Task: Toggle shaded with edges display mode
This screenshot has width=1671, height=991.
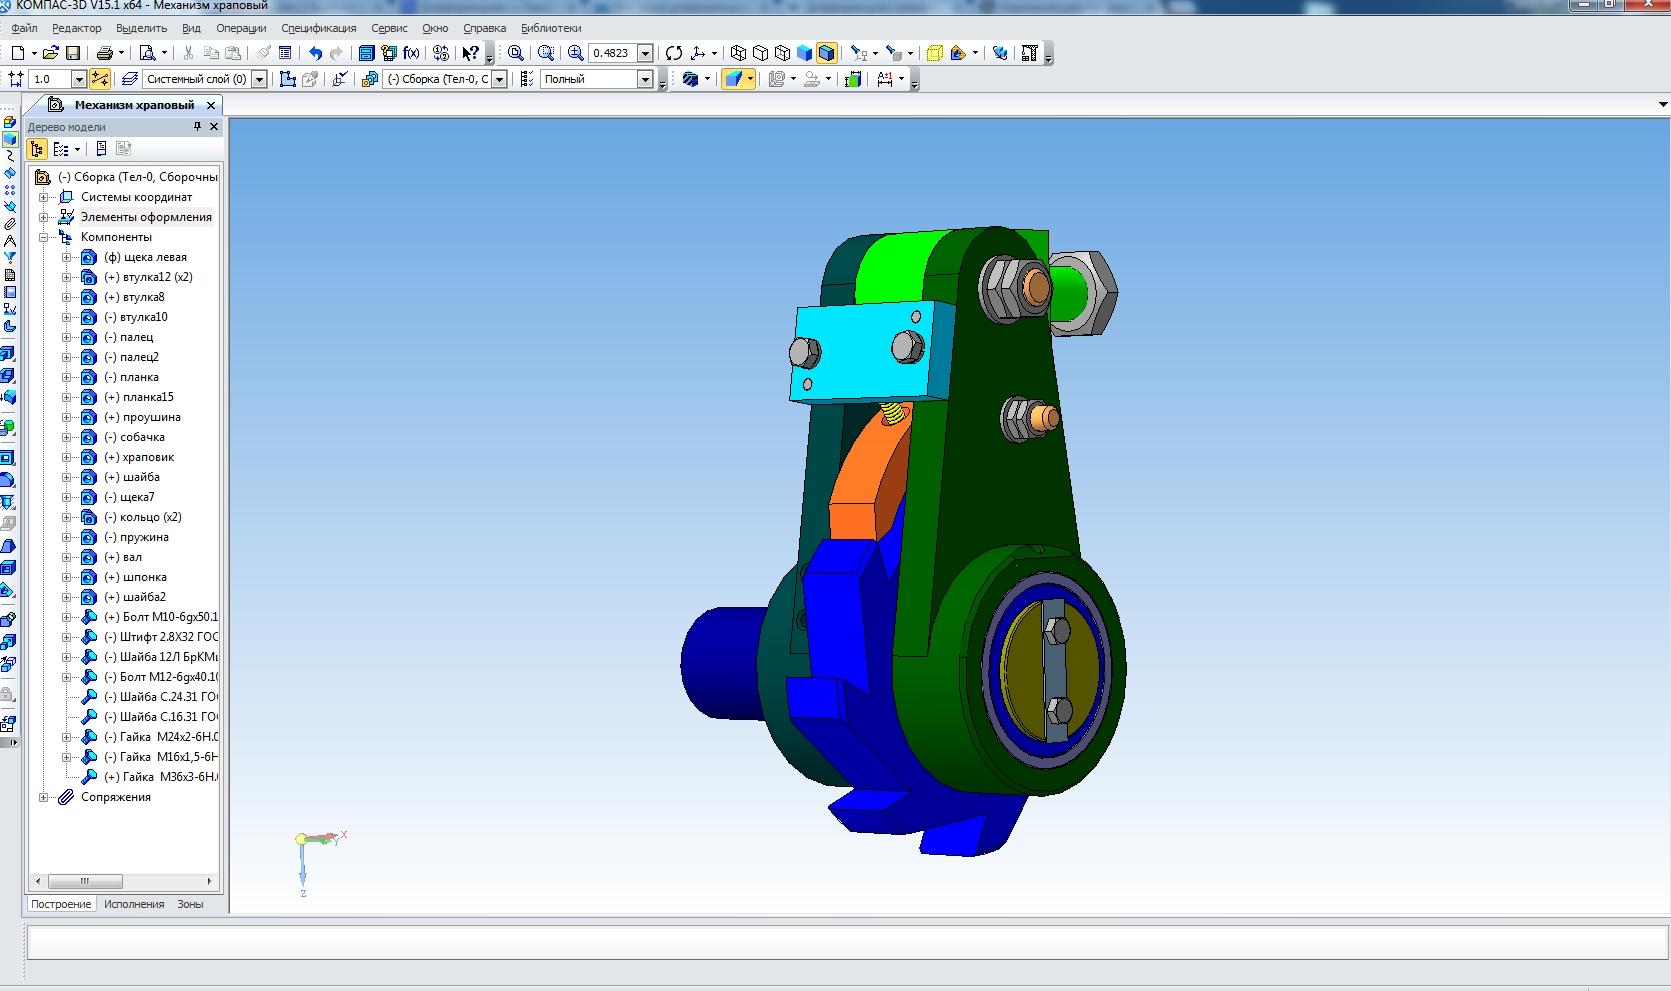Action: click(826, 53)
